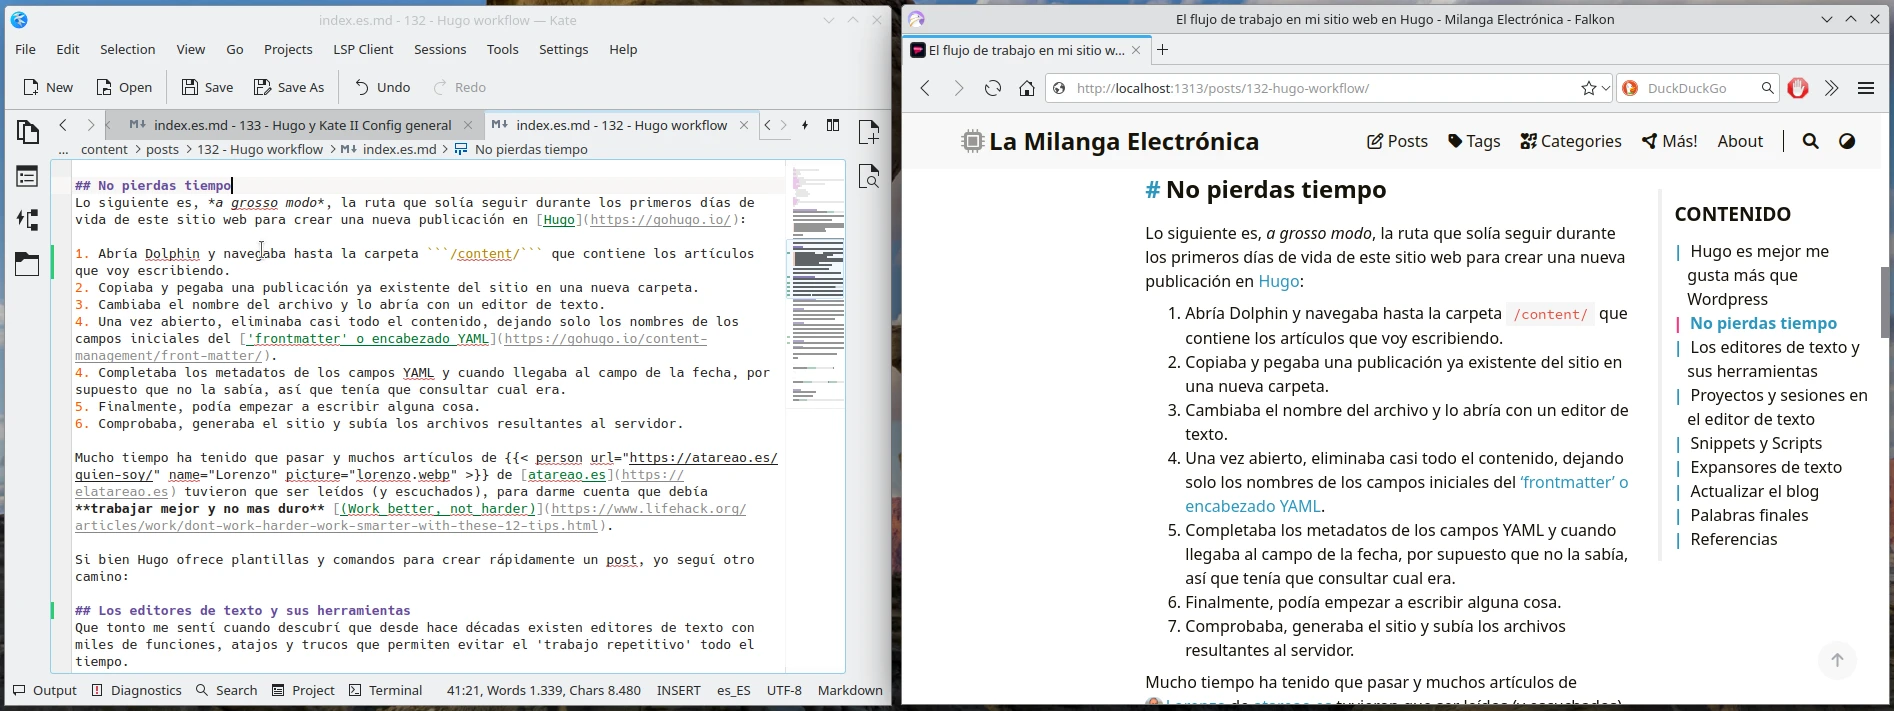The image size is (1894, 711).
Task: Jump to Snippets y Scripts in the contents
Action: (x=1755, y=443)
